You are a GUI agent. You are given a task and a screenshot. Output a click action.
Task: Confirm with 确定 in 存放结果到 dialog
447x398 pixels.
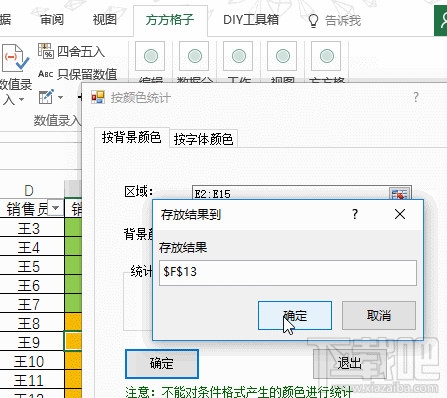(295, 315)
